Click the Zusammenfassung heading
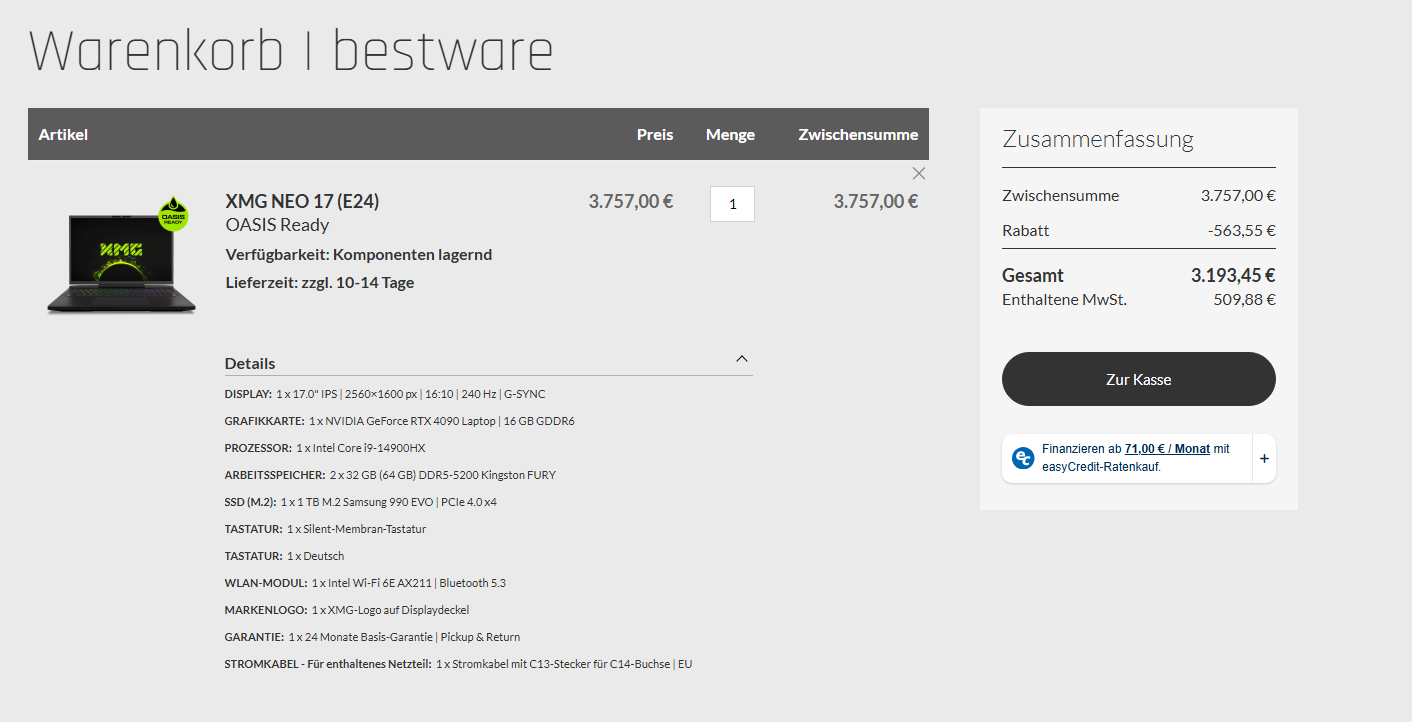Viewport: 1412px width, 722px height. 1098,138
